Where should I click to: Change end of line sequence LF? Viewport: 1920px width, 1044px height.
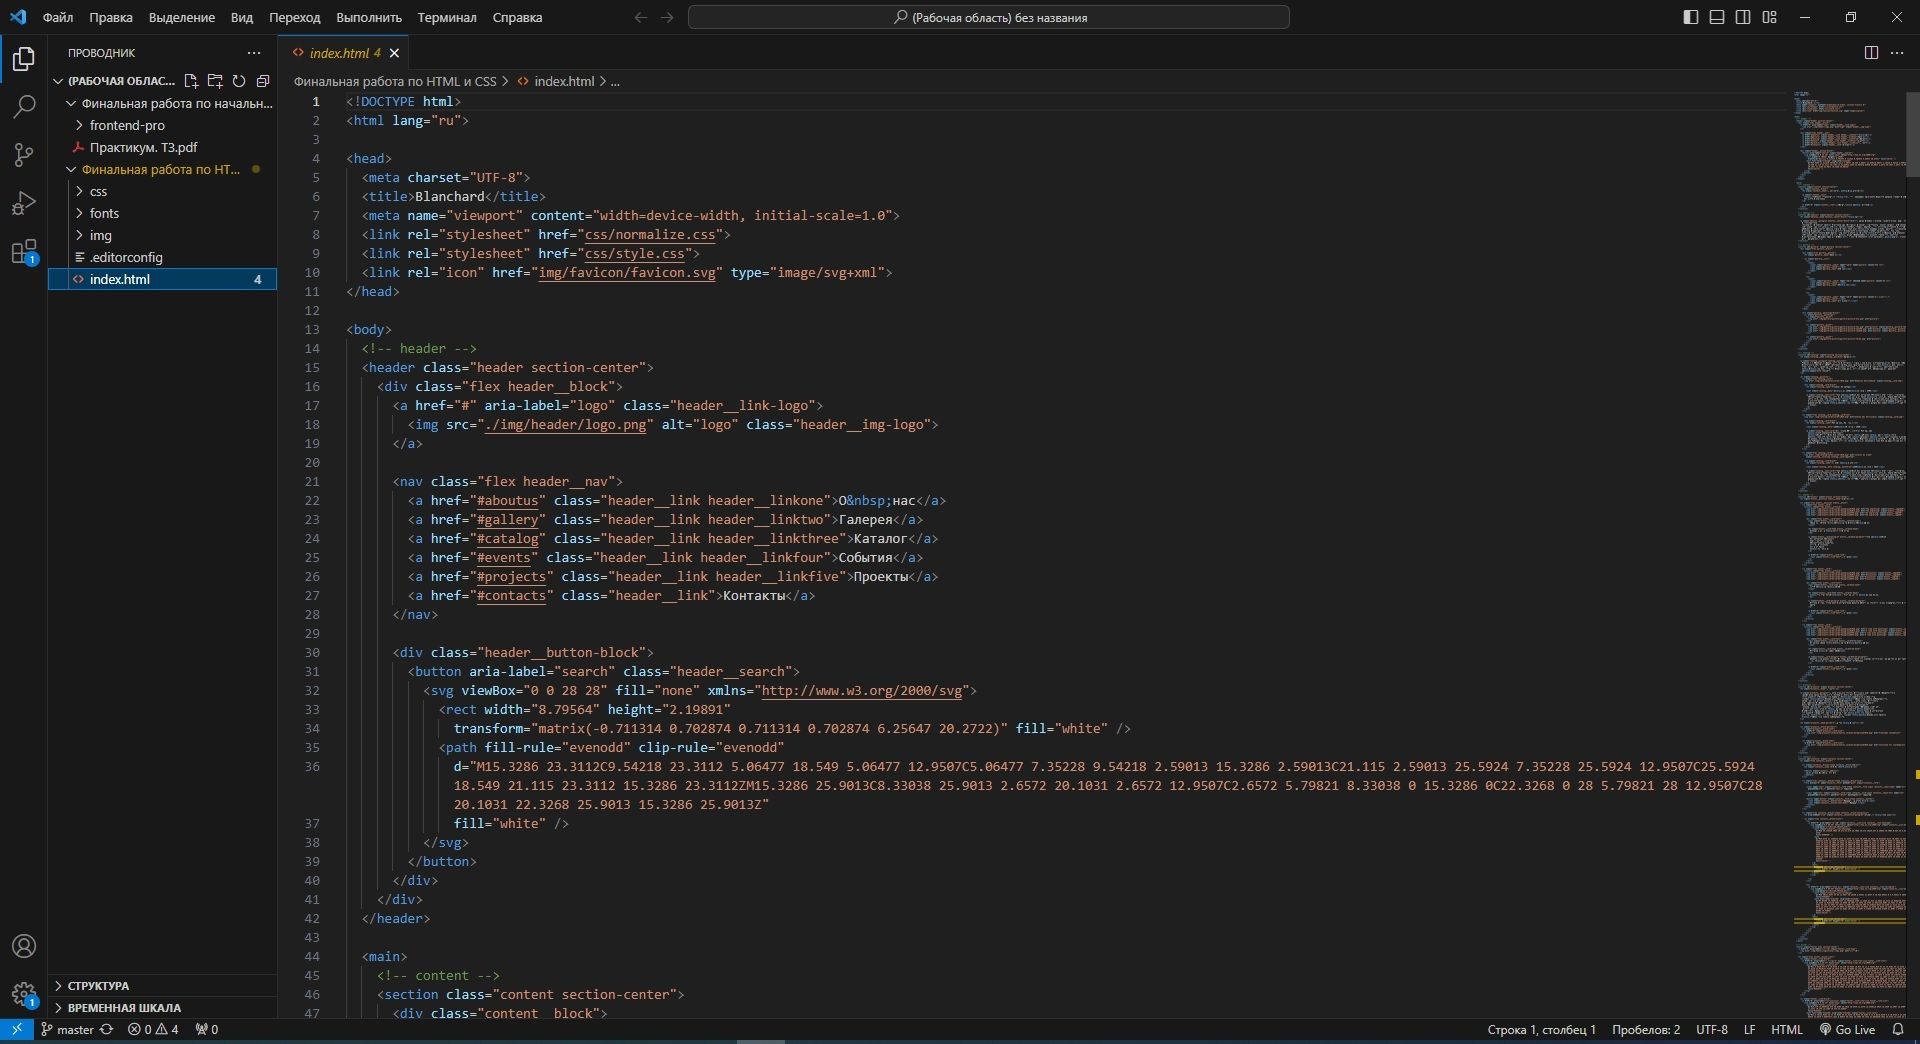pyautogui.click(x=1749, y=1029)
